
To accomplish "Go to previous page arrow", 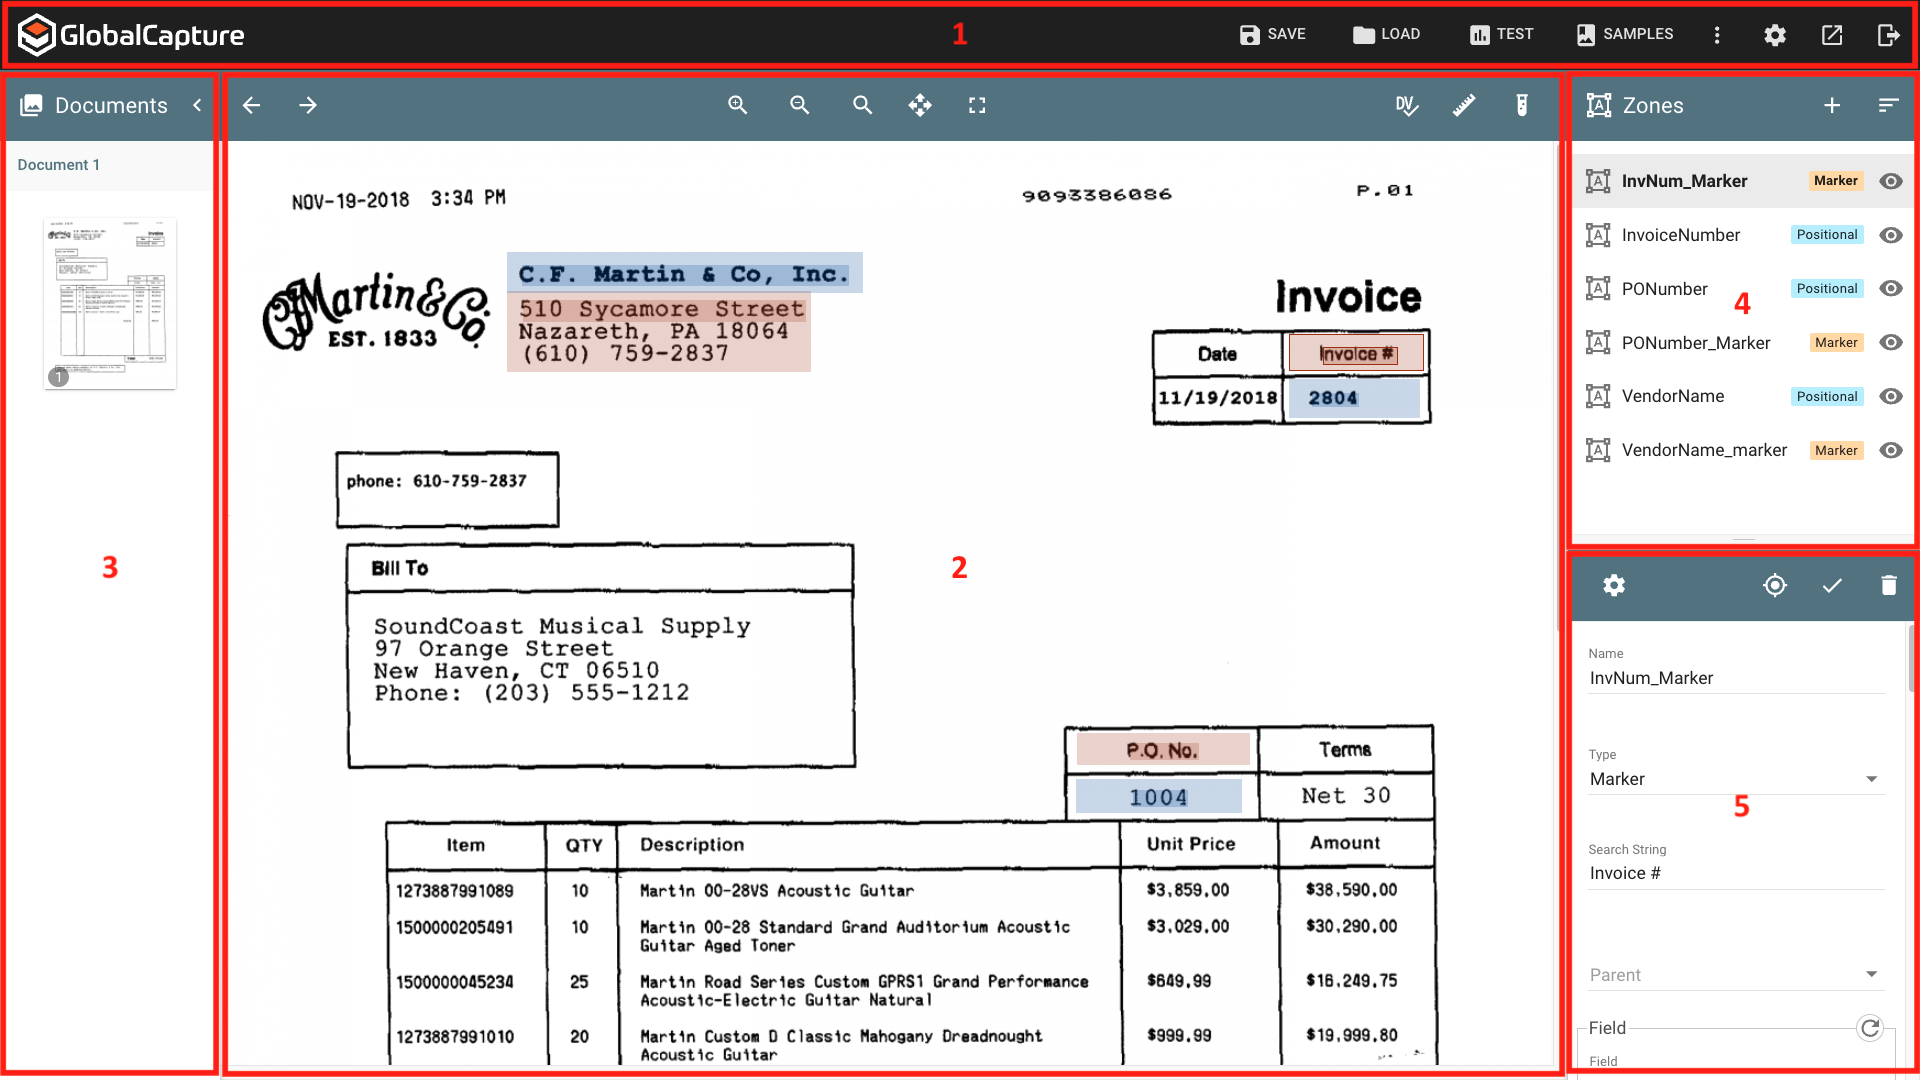I will coord(252,105).
